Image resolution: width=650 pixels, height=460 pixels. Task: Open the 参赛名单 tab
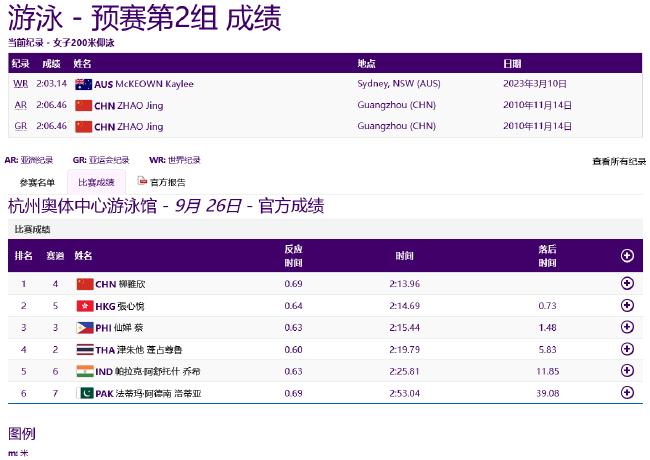point(37,182)
